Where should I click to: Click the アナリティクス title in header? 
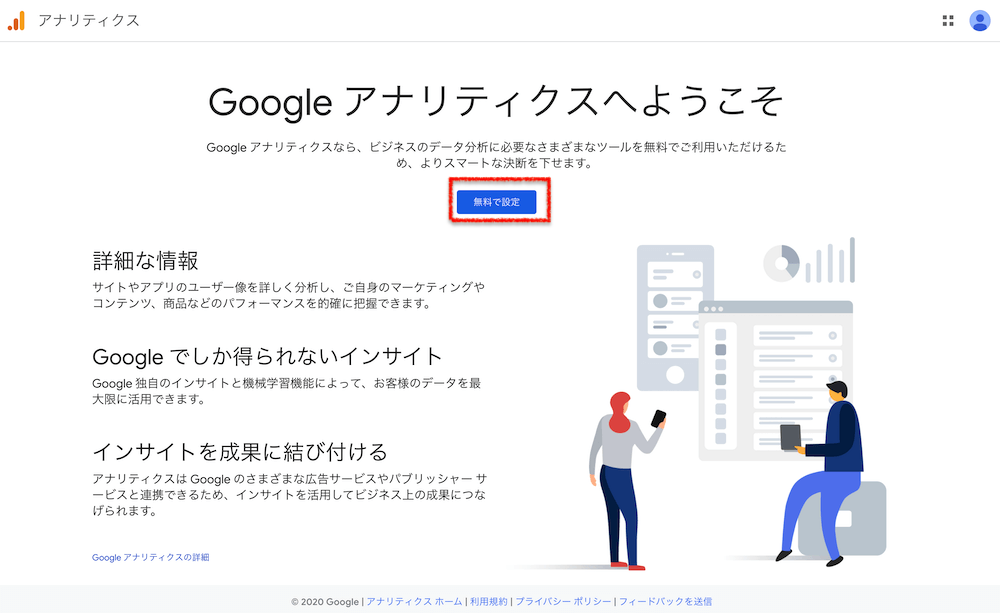point(89,20)
